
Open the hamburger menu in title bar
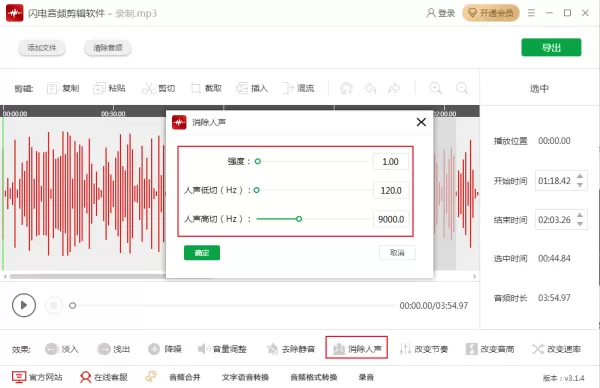point(531,13)
